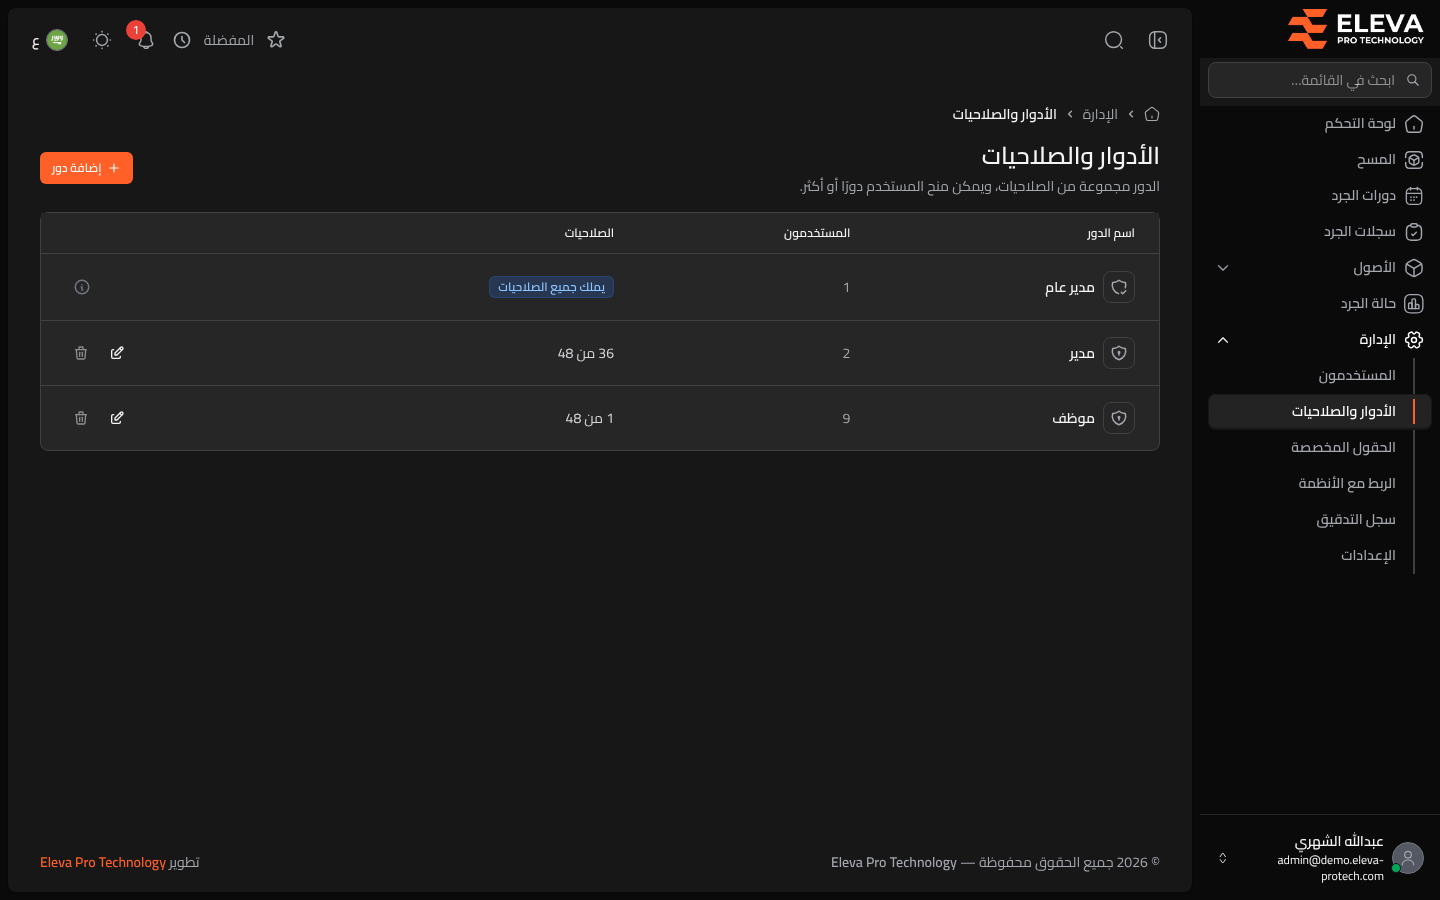Collapse the الإدارة submenu chevron
Screen dimensions: 1440x900
(x=1223, y=340)
